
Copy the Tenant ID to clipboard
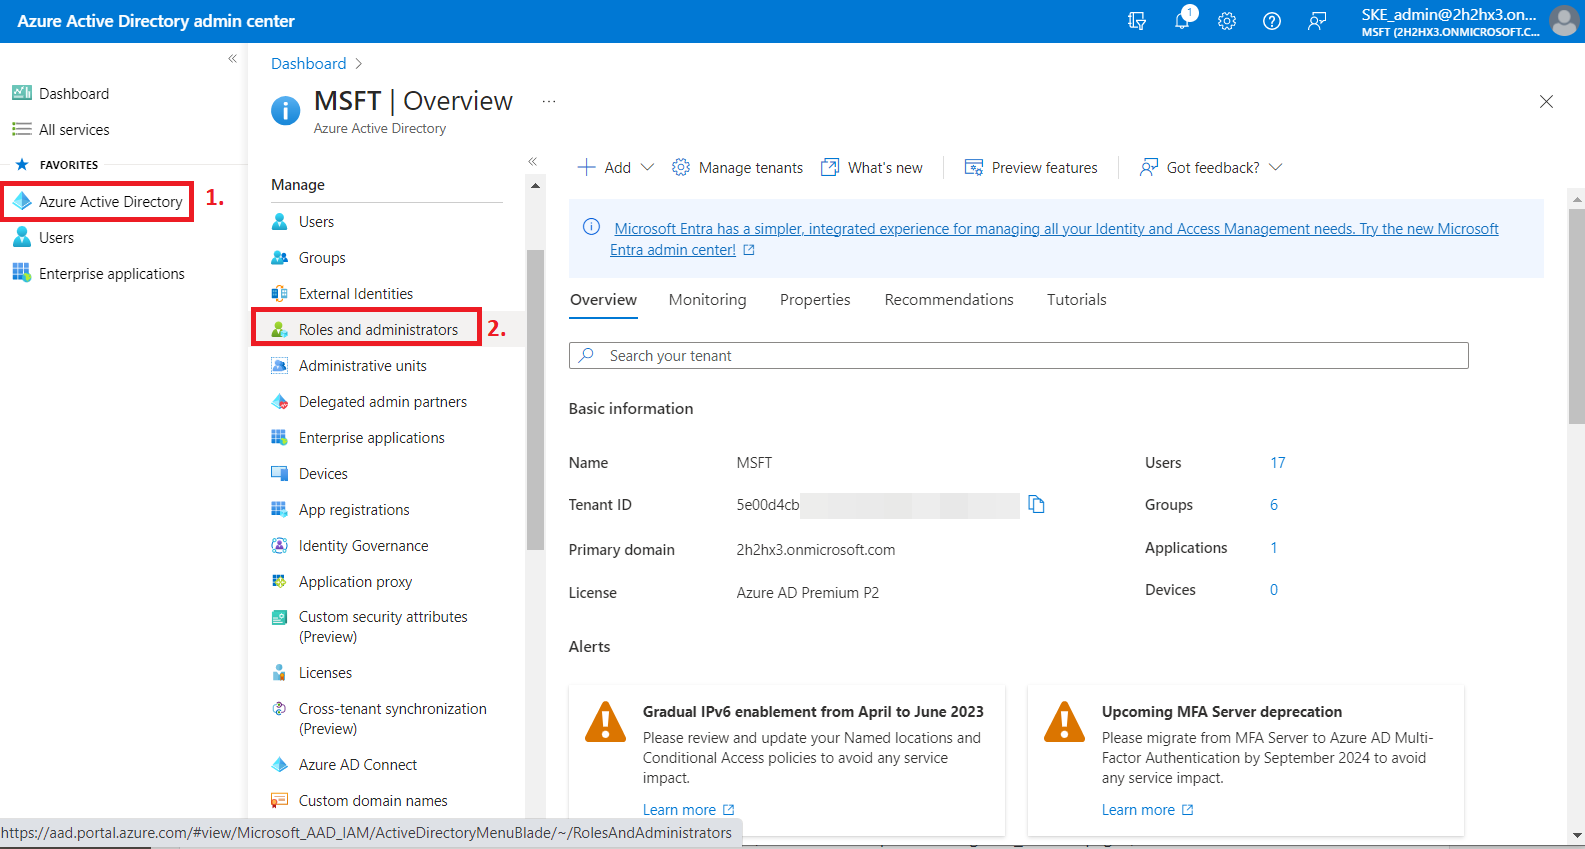(x=1036, y=505)
